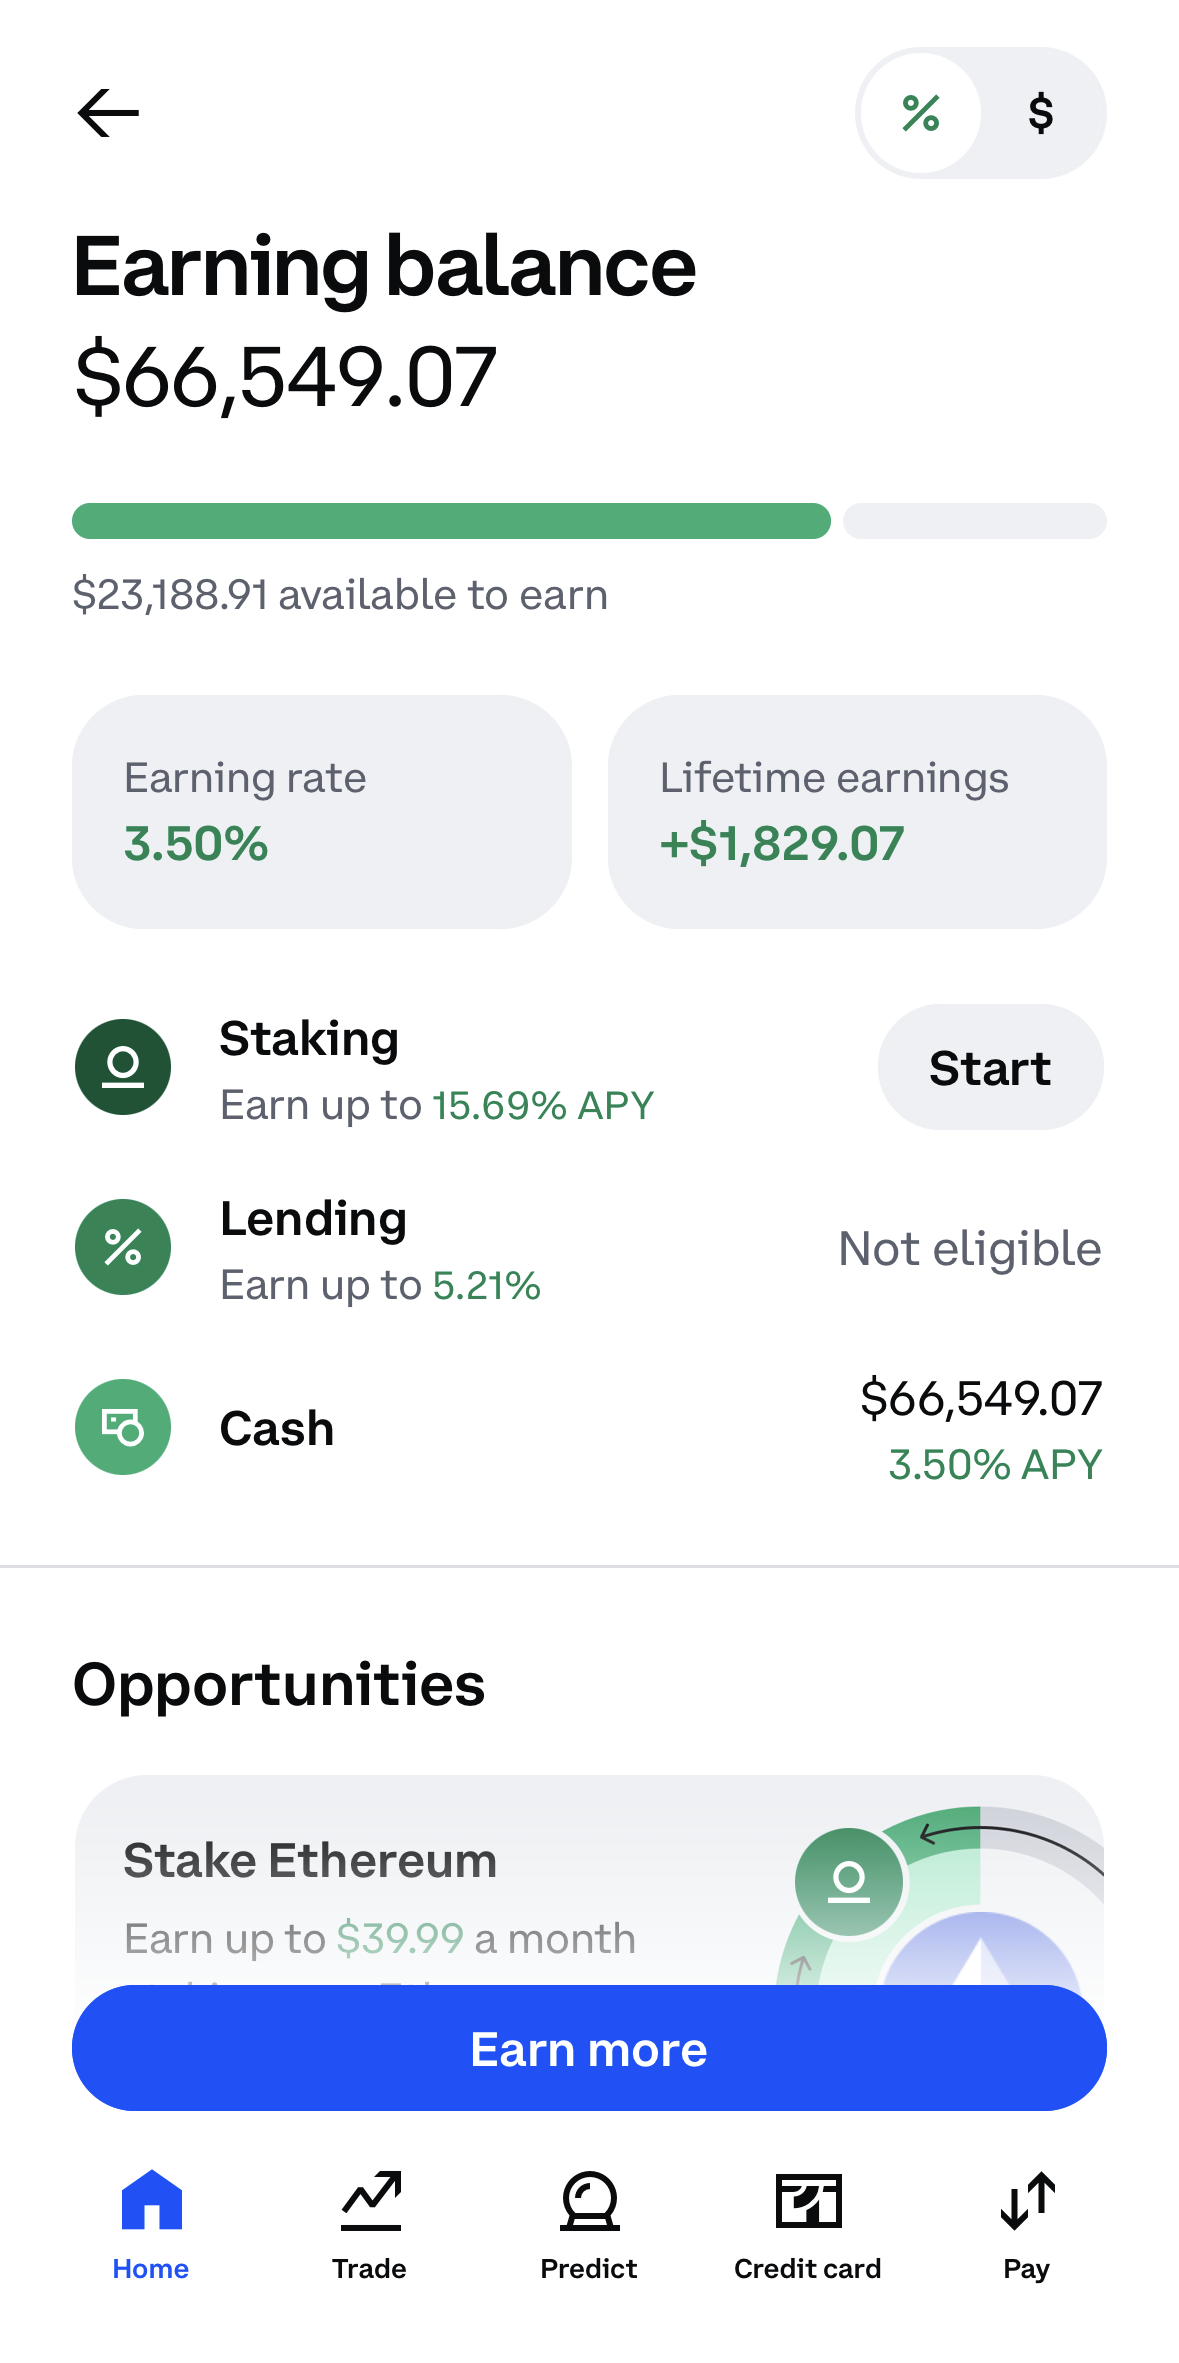Viewport: 1179px width, 2363px height.
Task: Tap the Lending percent circle icon
Action: coord(123,1247)
